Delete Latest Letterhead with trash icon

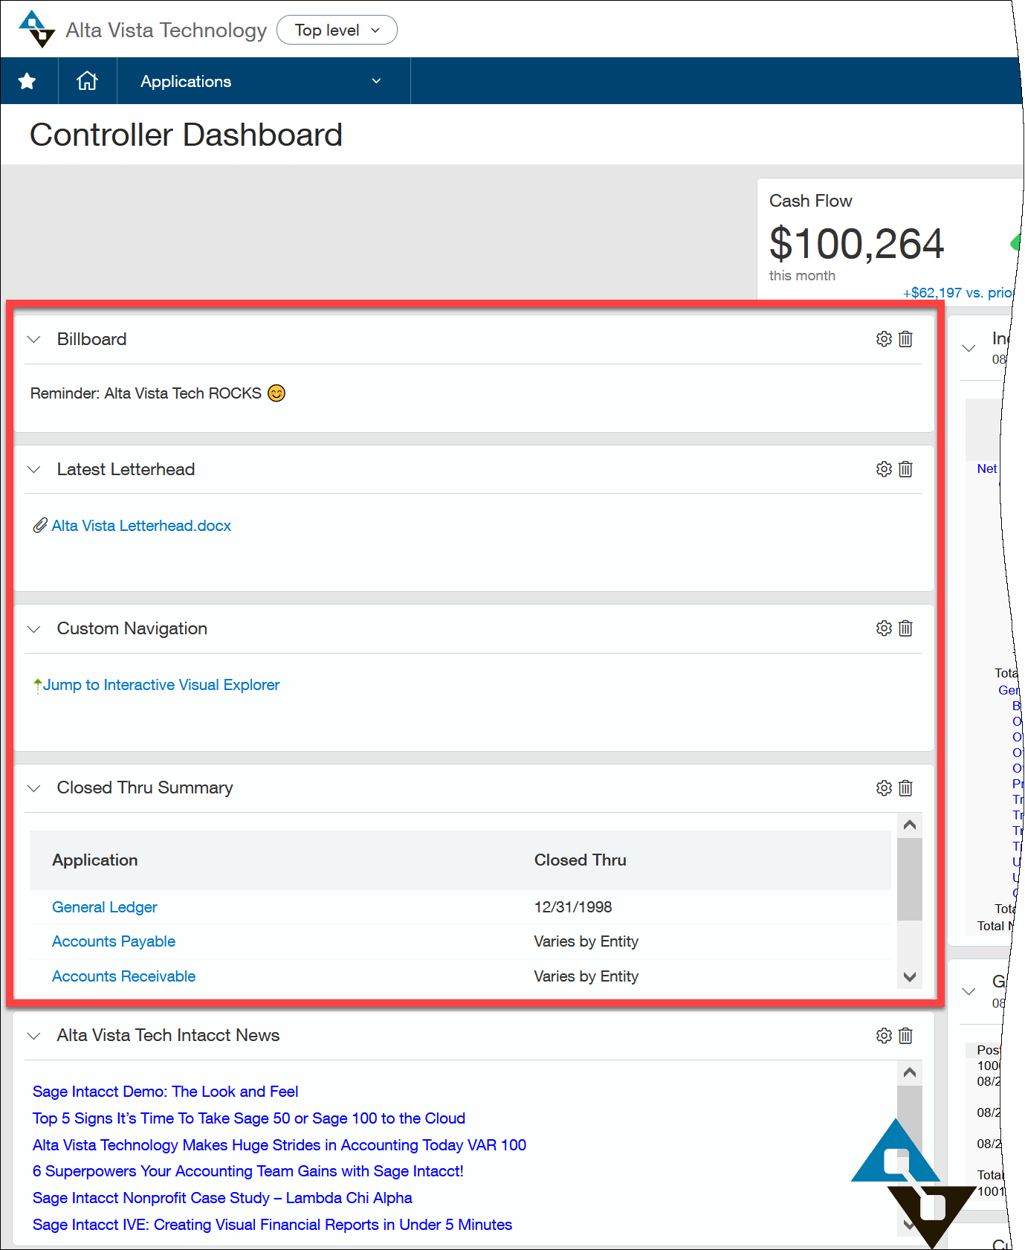pos(906,469)
